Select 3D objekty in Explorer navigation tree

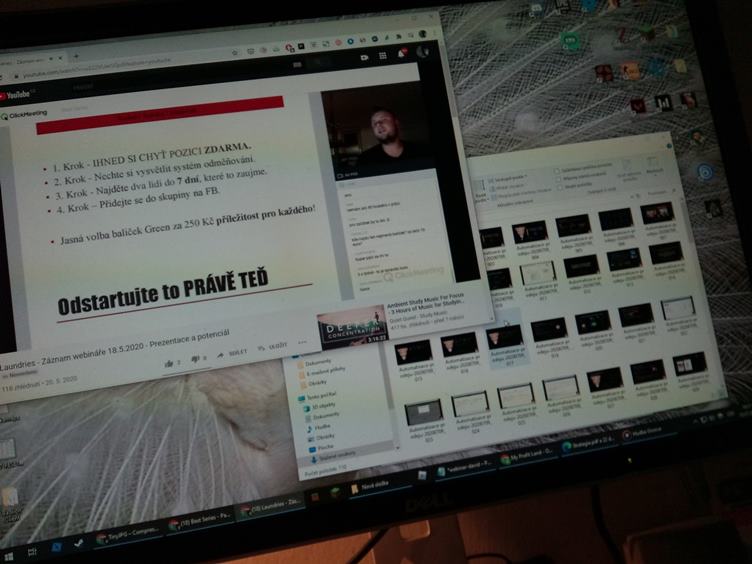pos(320,406)
